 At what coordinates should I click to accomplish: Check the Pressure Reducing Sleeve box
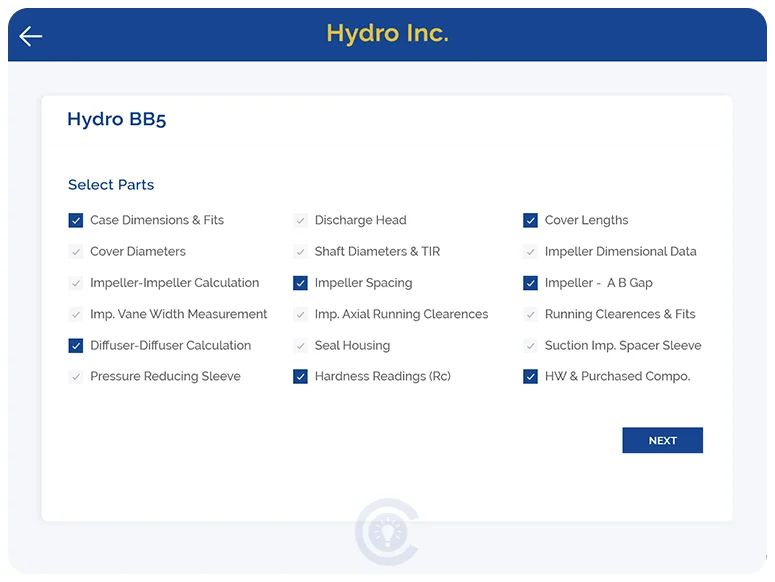pos(76,377)
